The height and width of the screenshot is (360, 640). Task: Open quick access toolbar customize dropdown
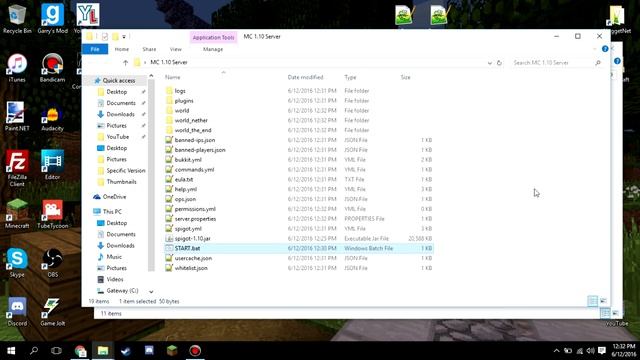tap(124, 37)
